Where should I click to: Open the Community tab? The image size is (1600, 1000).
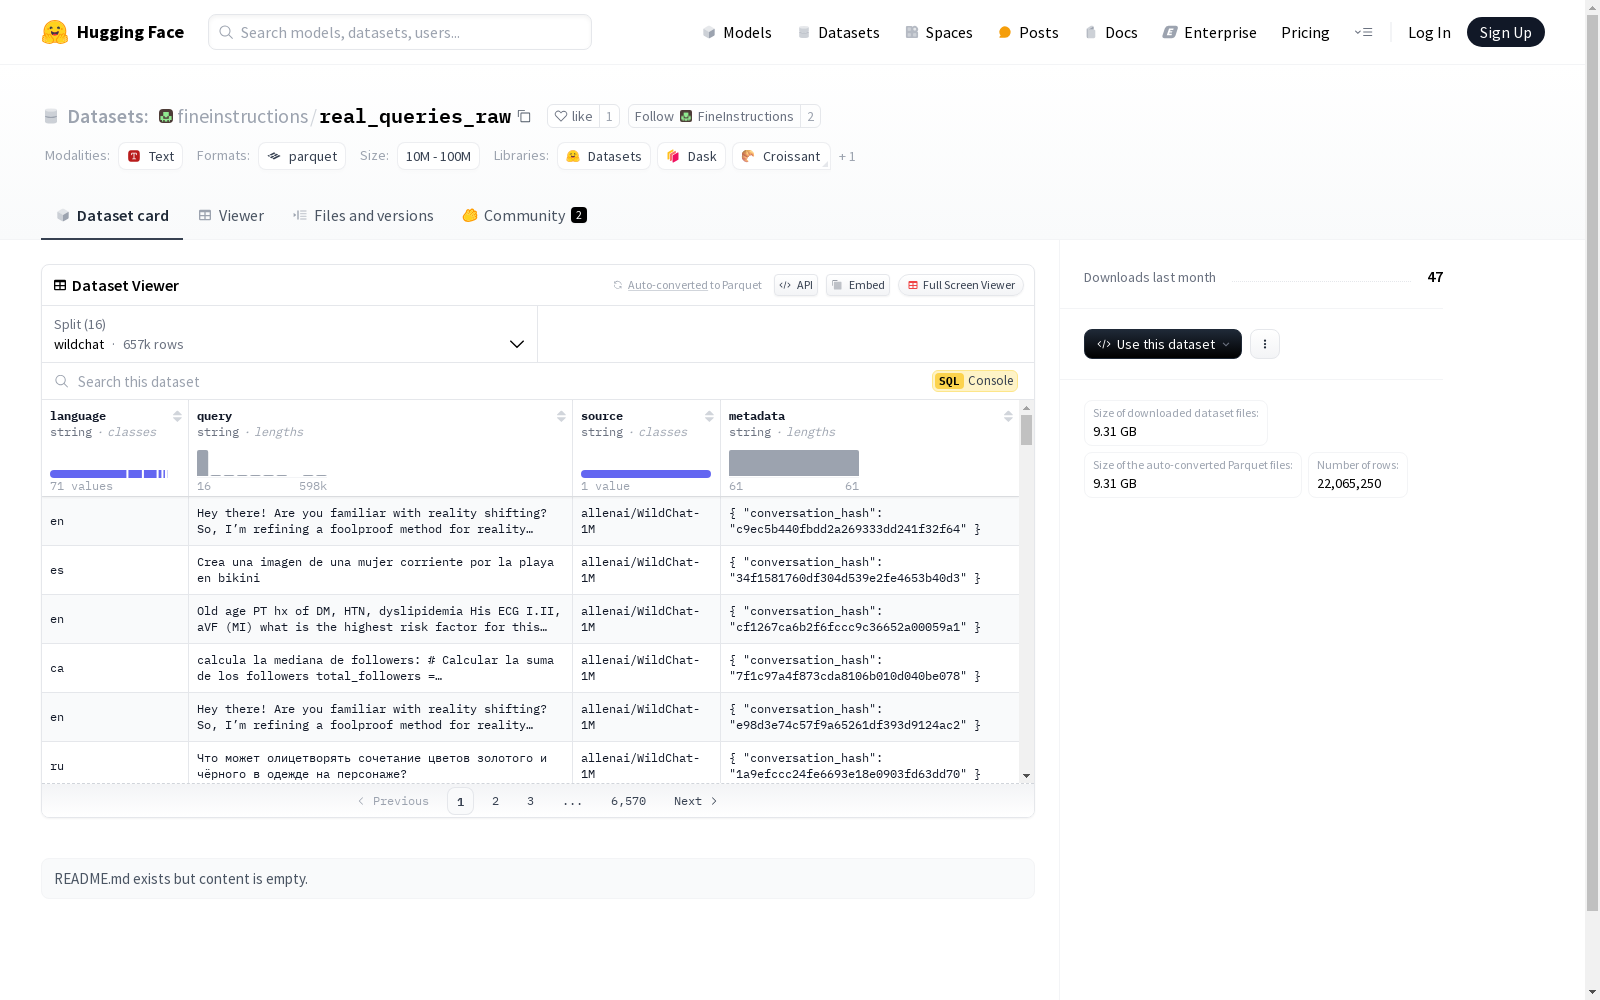tap(524, 215)
